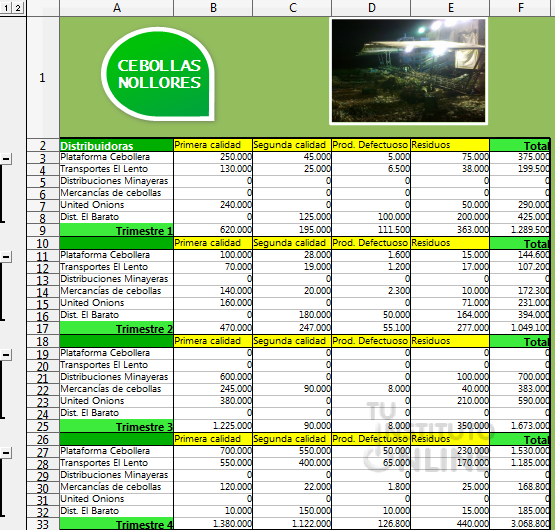Select the night harvest photo
The width and height of the screenshot is (555, 530).
pyautogui.click(x=408, y=71)
